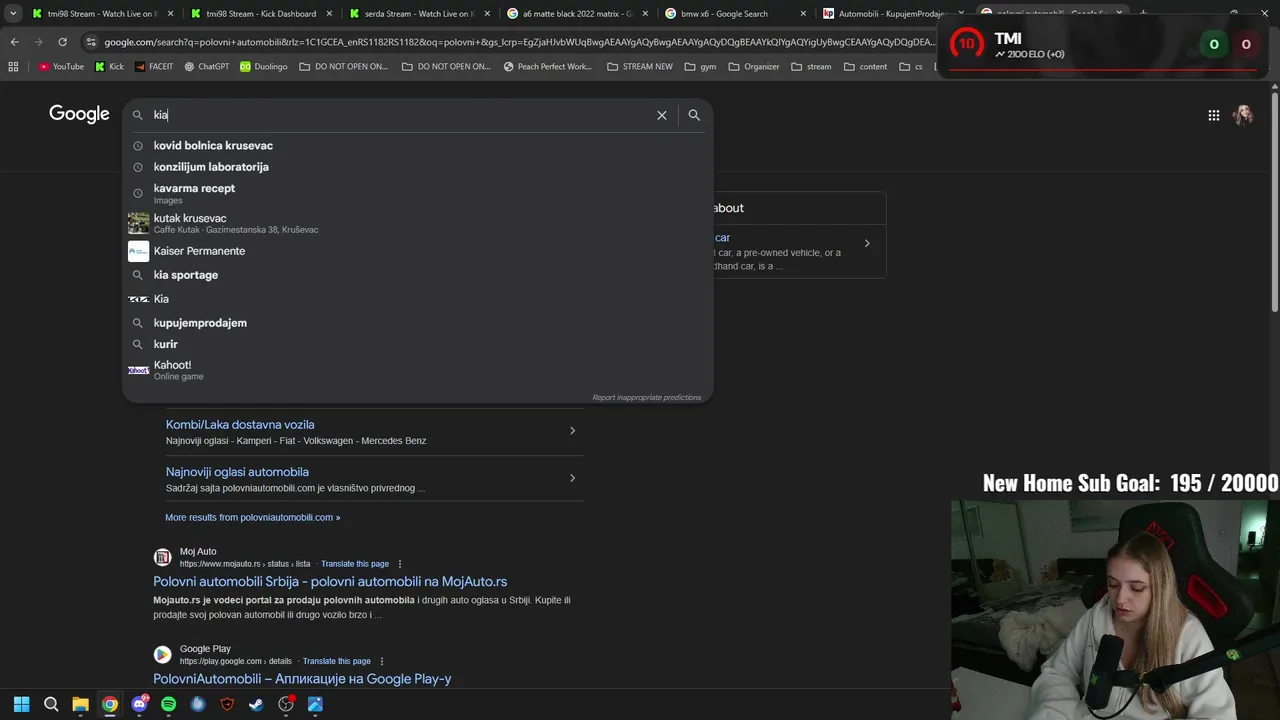Clear the search box text
Viewport: 1280px width, 720px height.
point(662,115)
